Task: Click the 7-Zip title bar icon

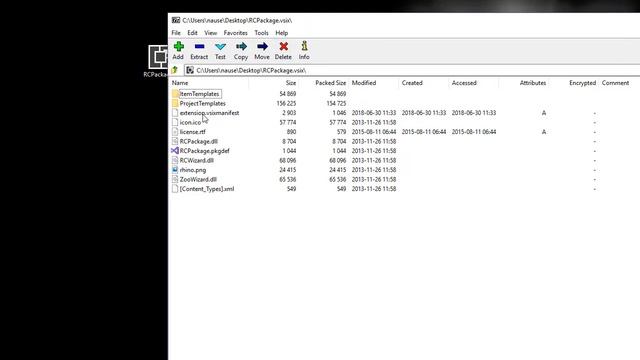Action: point(176,20)
